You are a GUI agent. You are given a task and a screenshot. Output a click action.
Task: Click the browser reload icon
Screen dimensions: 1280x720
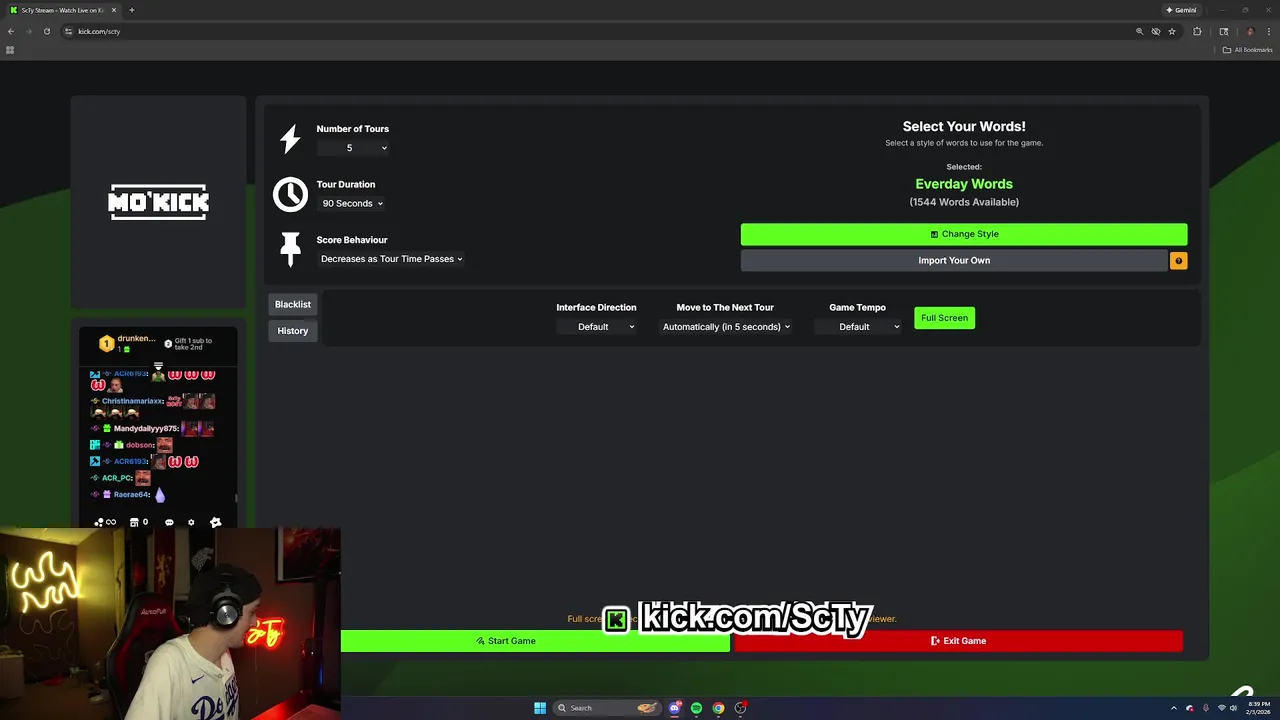tap(46, 31)
